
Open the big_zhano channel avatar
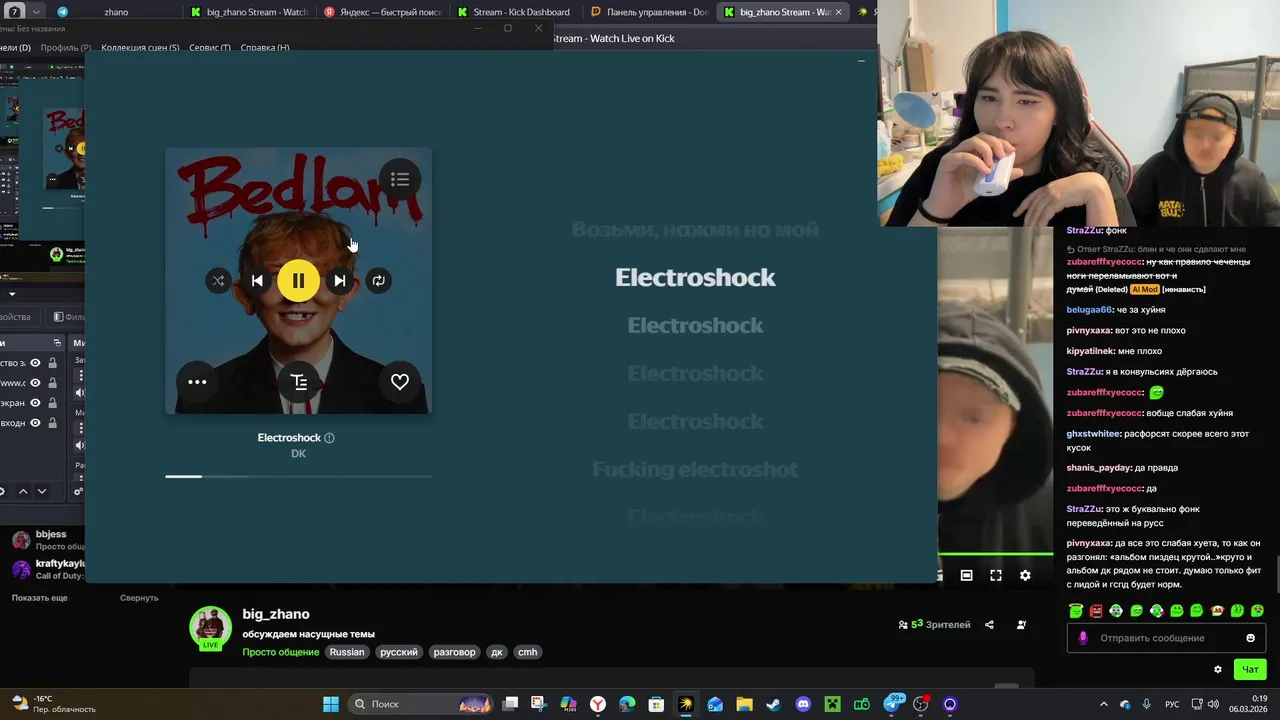click(210, 627)
